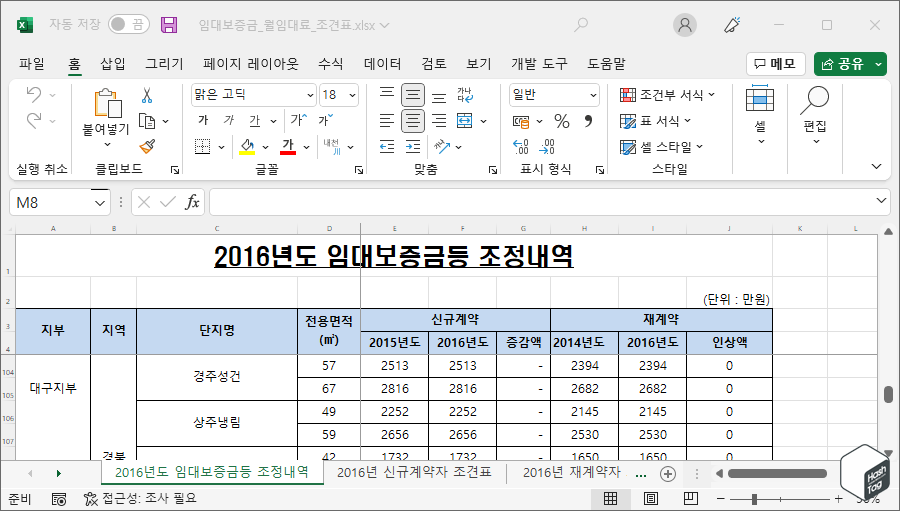Screen dimensions: 900x511
Task: Switch to the Formulas tab
Action: tap(331, 64)
